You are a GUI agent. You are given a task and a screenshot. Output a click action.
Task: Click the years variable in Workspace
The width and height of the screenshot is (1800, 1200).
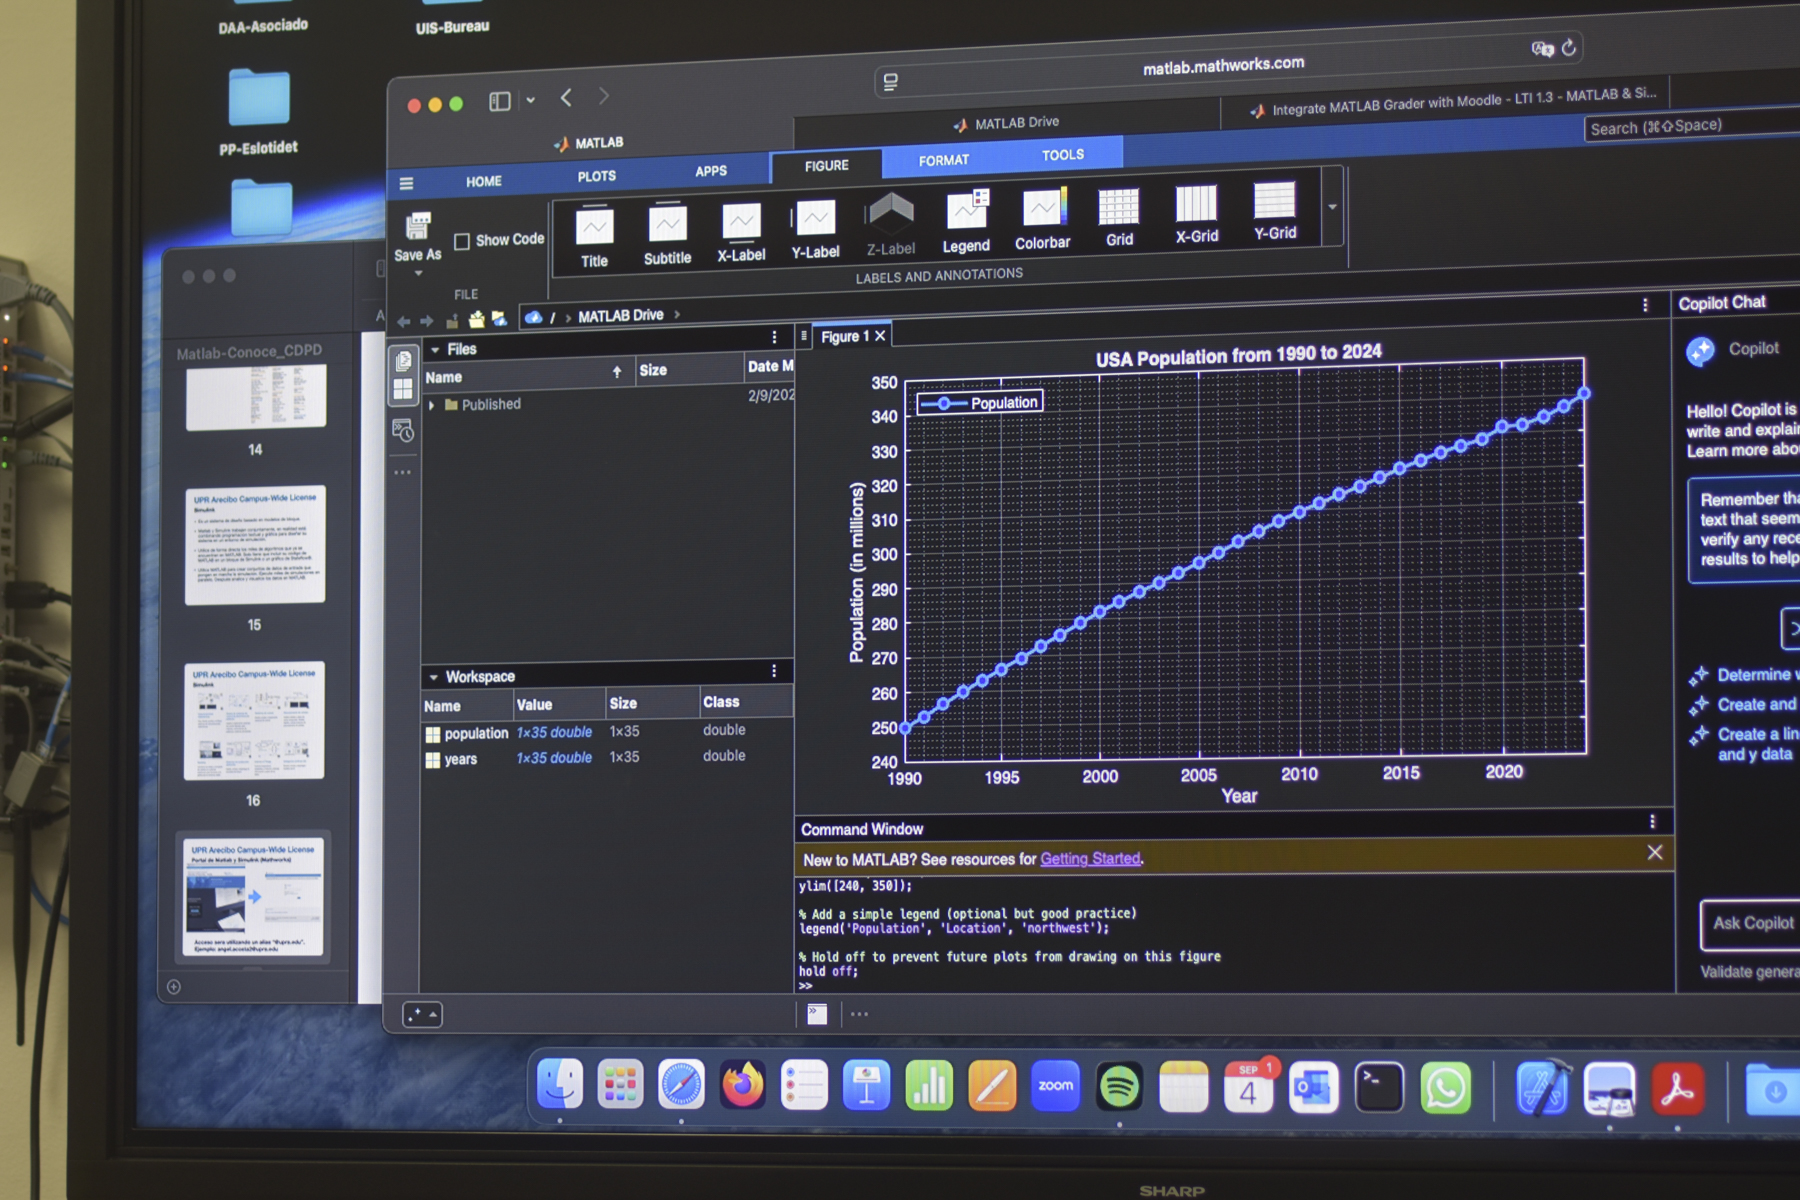[460, 759]
